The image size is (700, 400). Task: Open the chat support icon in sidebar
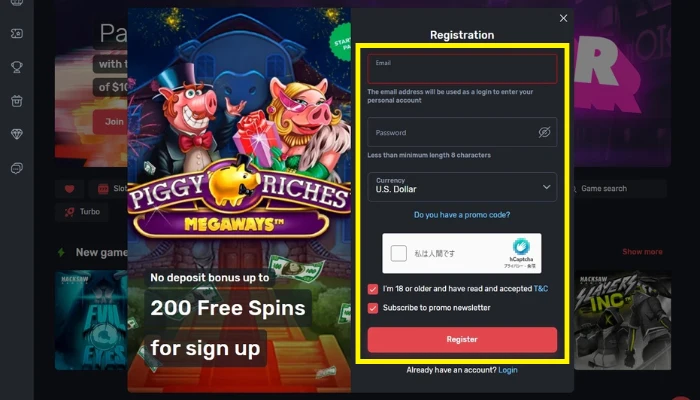click(x=17, y=168)
